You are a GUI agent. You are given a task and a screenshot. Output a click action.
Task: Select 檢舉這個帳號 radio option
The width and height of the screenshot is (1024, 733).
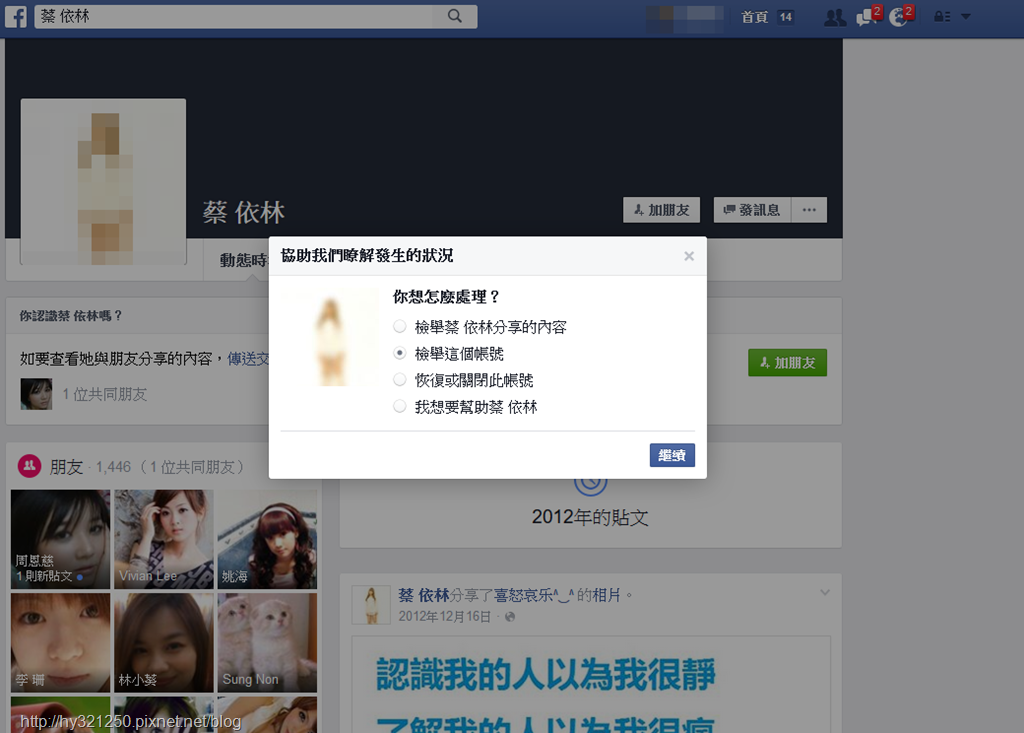click(400, 353)
